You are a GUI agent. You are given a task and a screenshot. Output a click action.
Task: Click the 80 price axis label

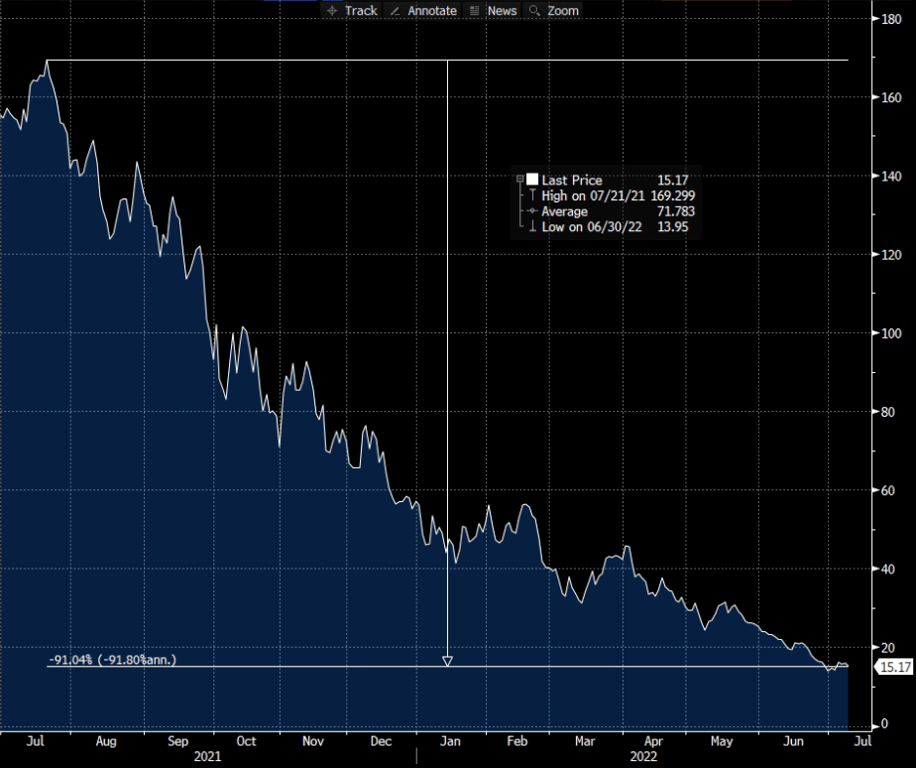click(888, 412)
